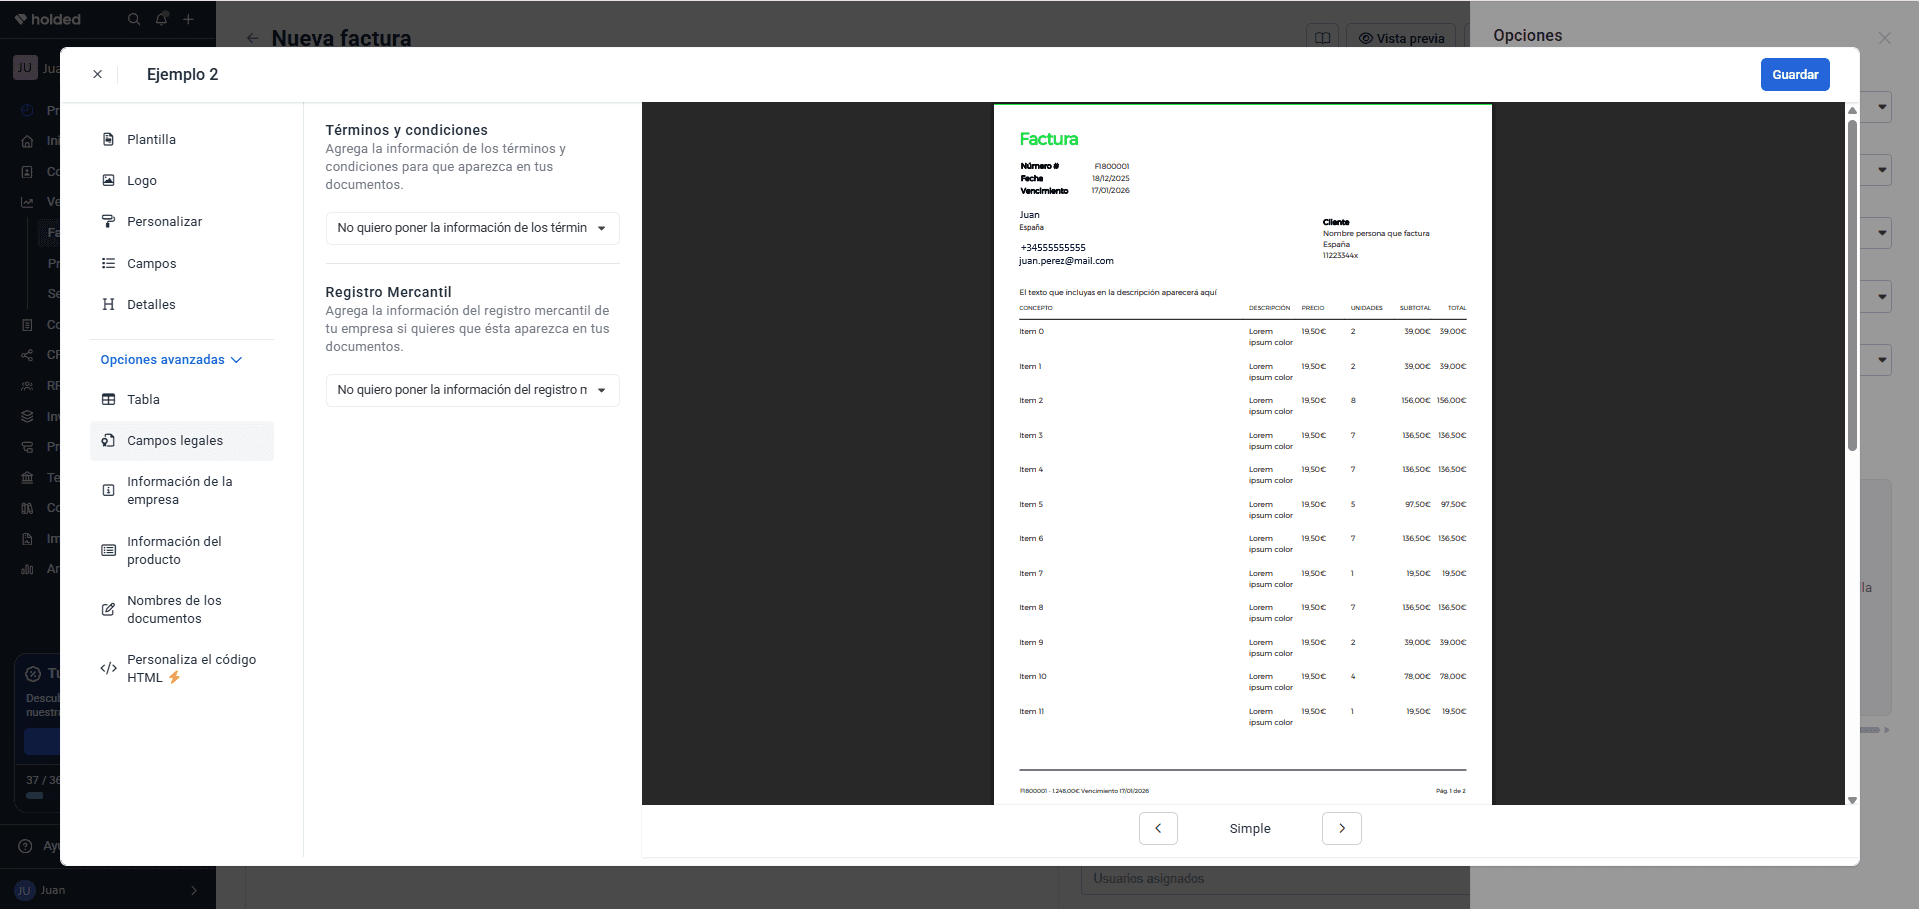The width and height of the screenshot is (1919, 909).
Task: Open Información del producto menu item
Action: point(181,550)
